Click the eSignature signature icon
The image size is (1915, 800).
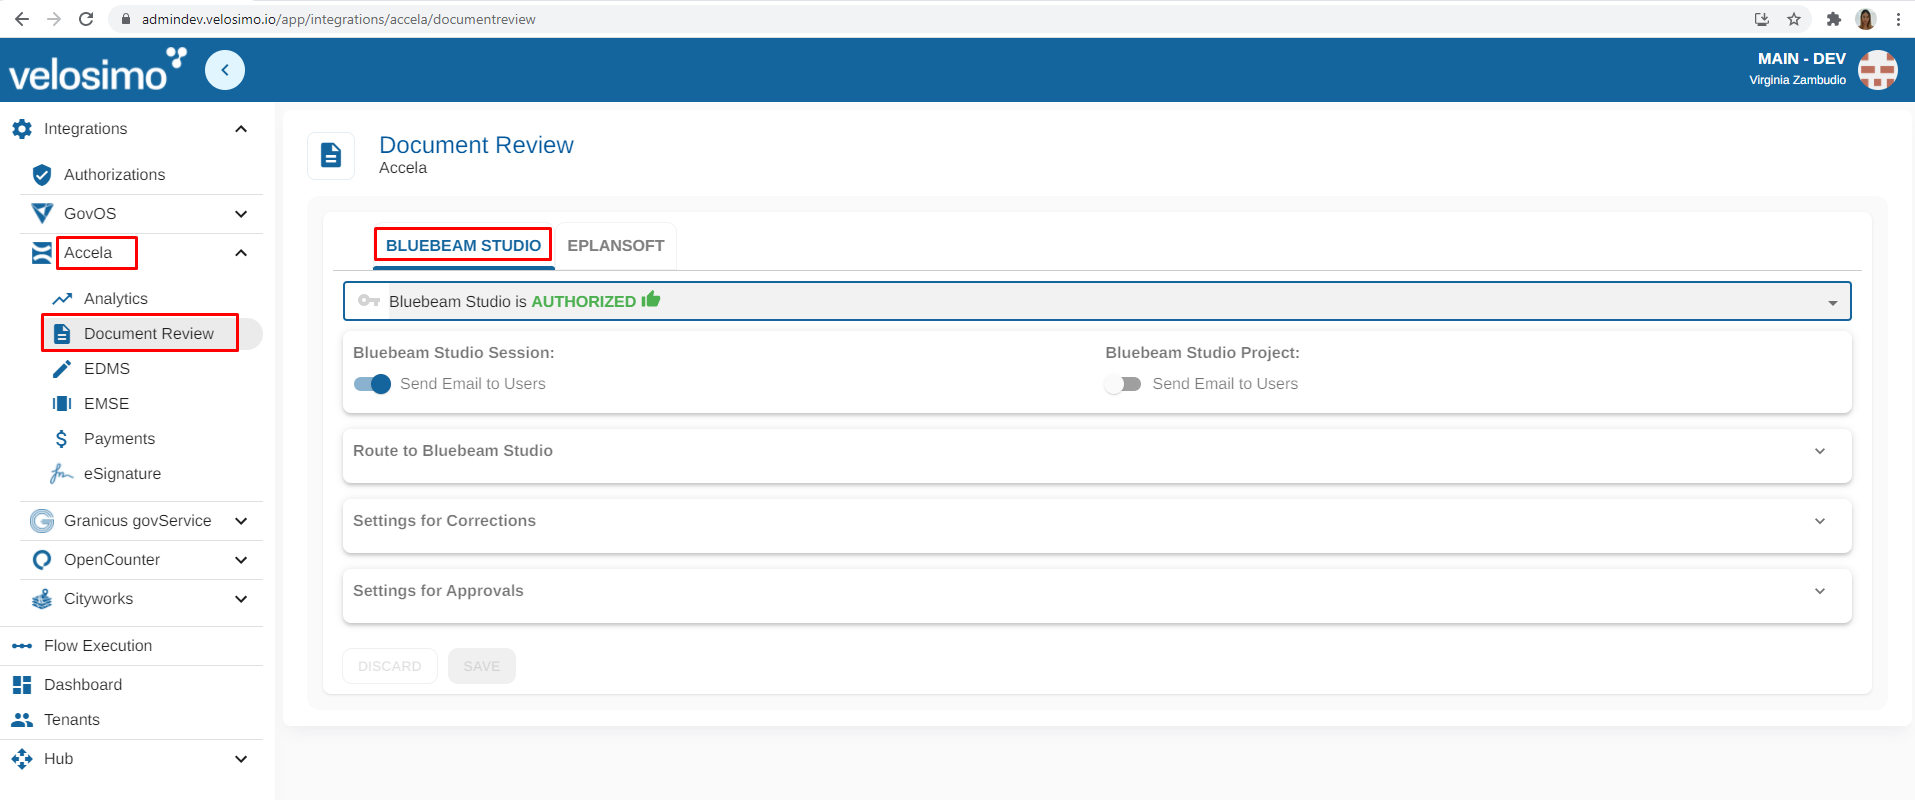tap(62, 474)
